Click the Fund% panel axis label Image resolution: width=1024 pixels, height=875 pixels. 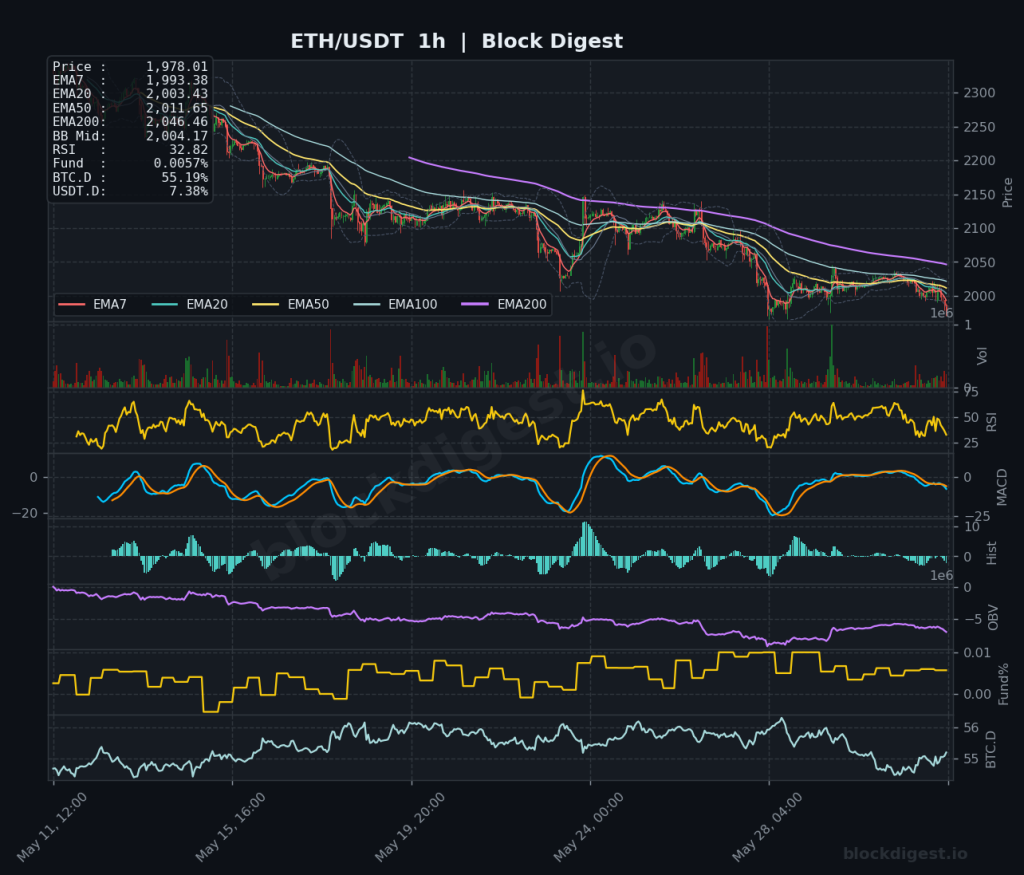click(1004, 684)
